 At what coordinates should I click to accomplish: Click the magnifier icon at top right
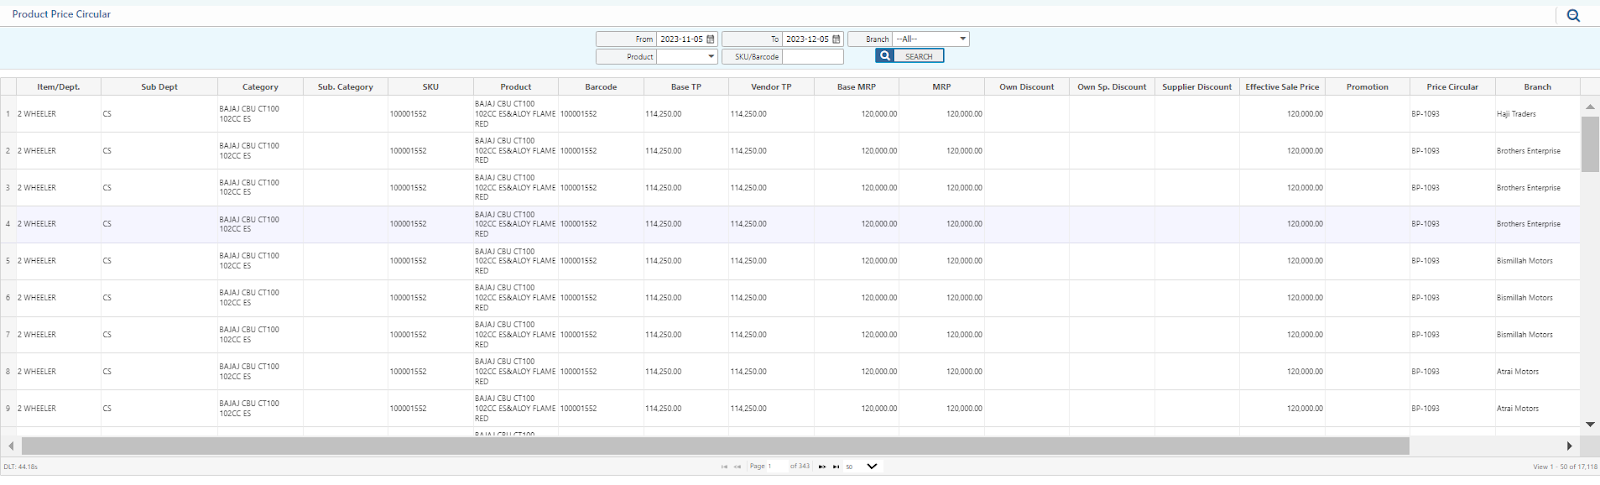click(1573, 16)
